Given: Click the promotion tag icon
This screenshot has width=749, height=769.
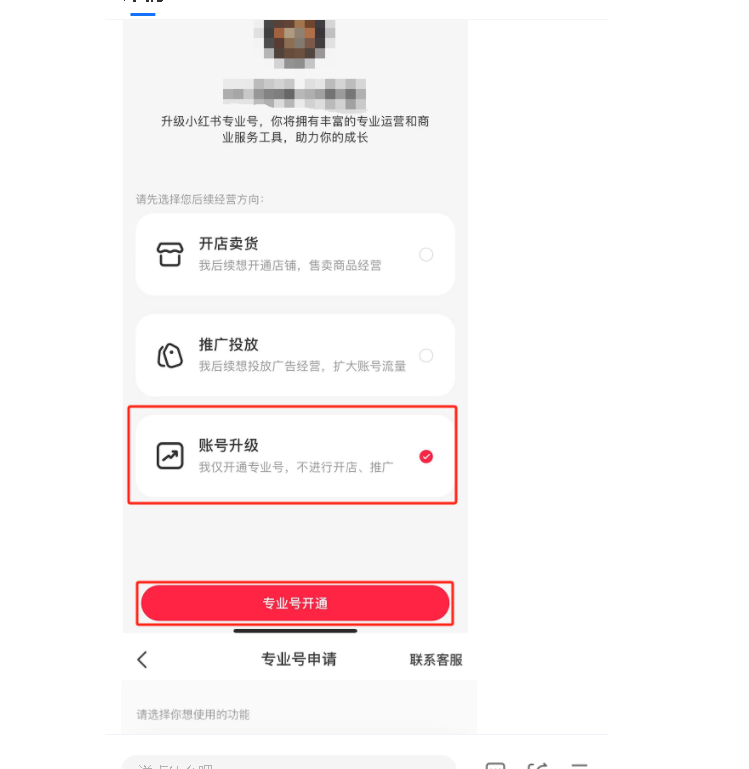Looking at the screenshot, I should coord(170,355).
